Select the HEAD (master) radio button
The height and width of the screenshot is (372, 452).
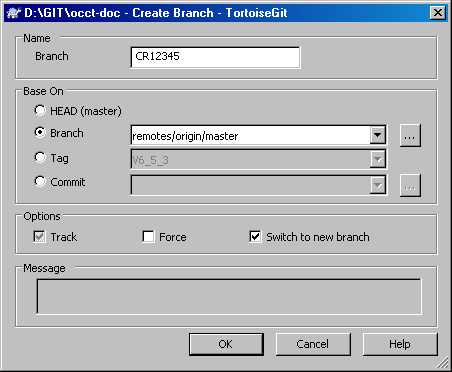tap(40, 110)
